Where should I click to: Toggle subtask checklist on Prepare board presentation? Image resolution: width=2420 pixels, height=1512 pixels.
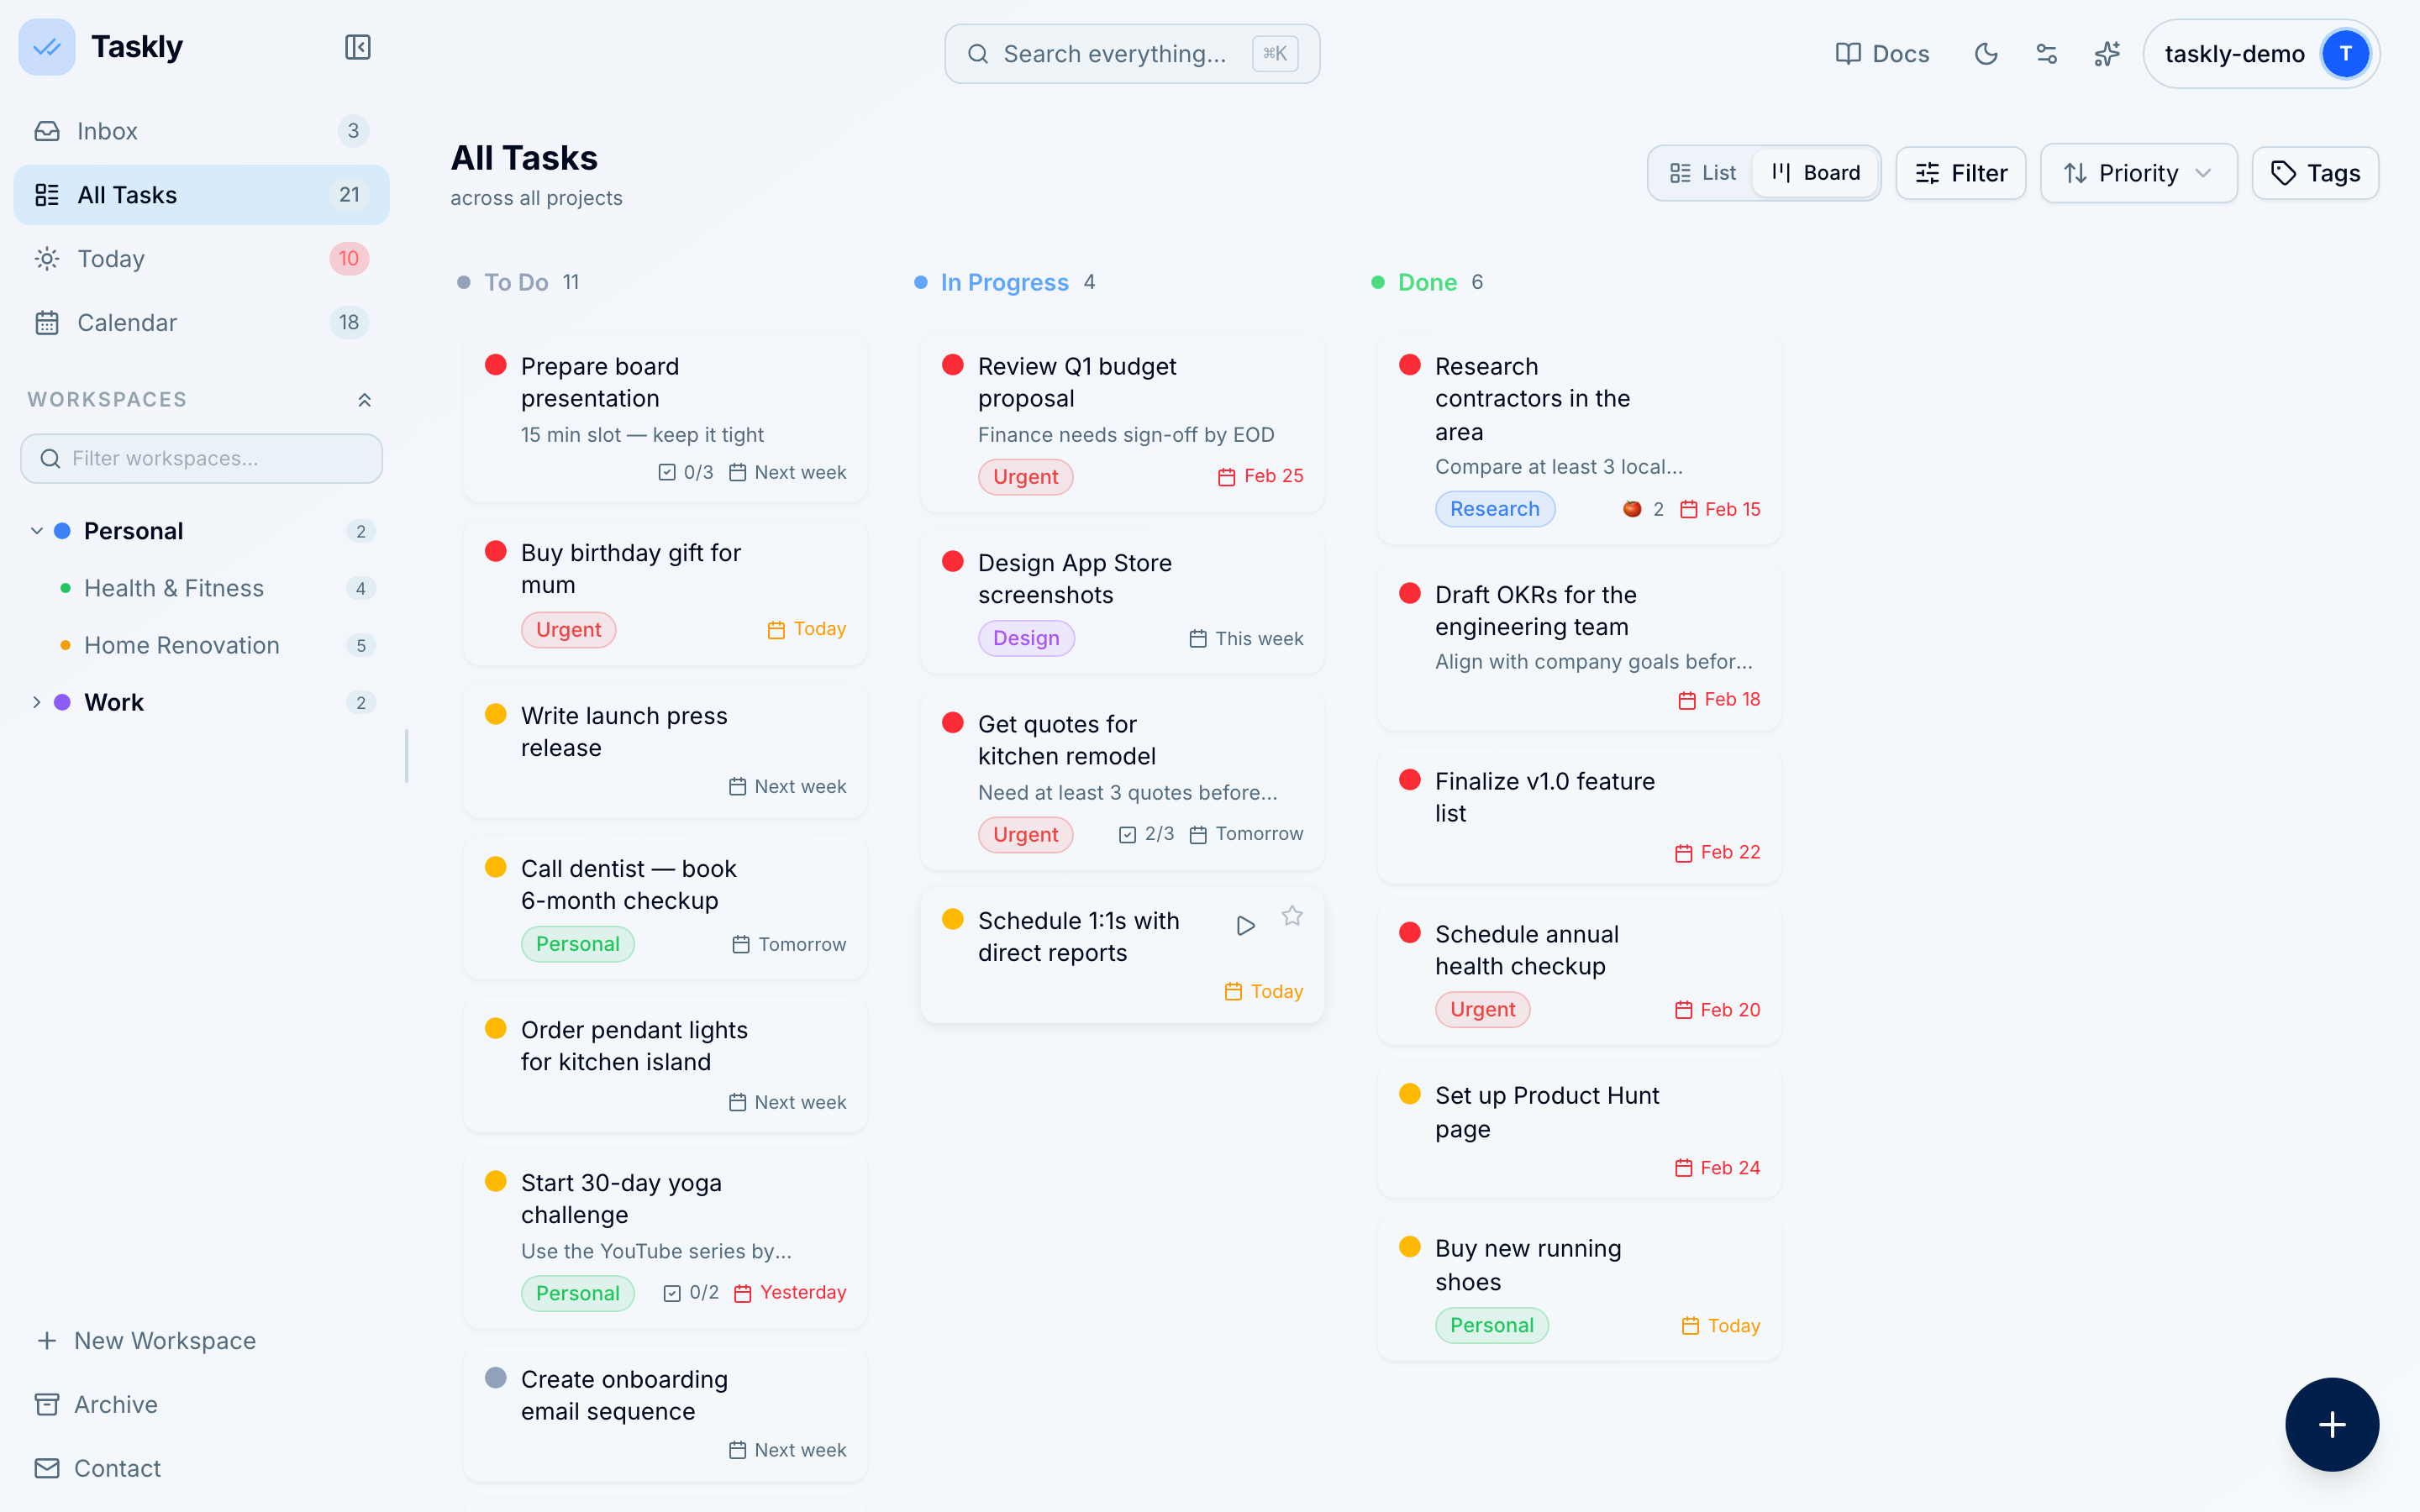tap(685, 472)
